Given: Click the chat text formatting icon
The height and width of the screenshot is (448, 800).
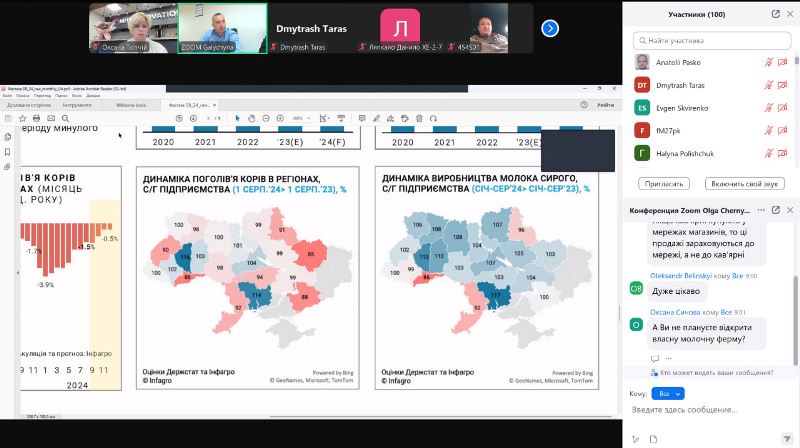Looking at the screenshot, I should [x=635, y=439].
